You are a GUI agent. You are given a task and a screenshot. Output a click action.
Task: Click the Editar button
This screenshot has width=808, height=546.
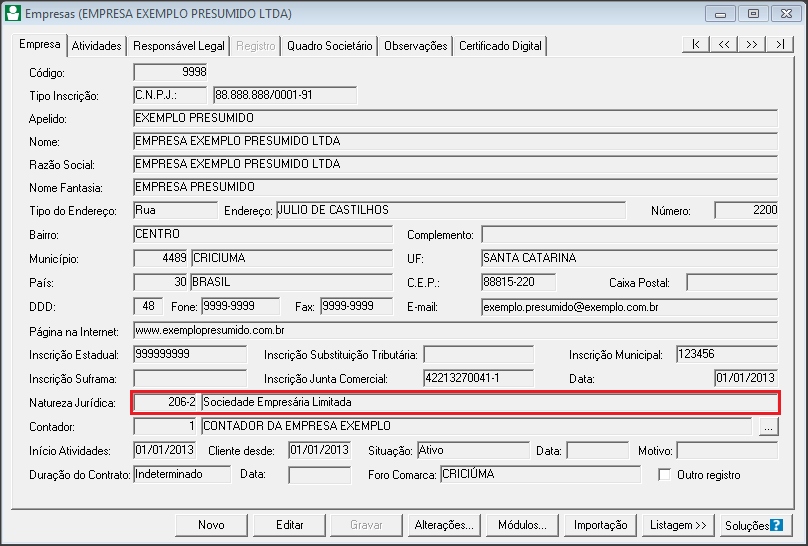290,525
